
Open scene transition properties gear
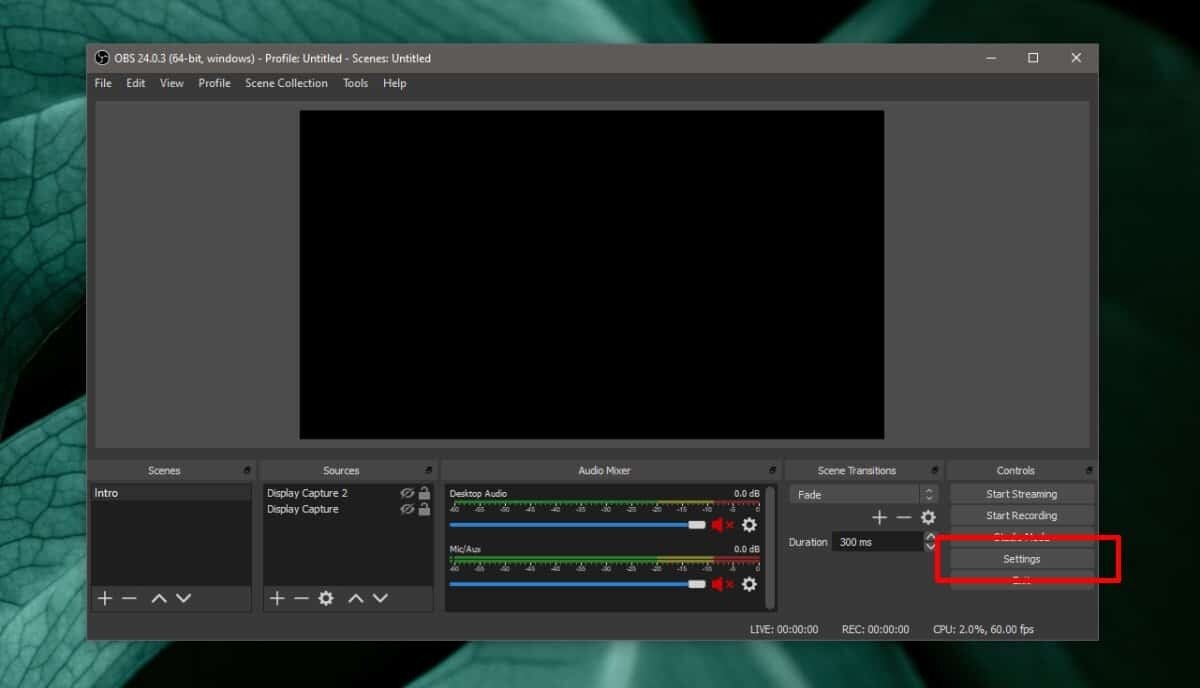tap(928, 517)
